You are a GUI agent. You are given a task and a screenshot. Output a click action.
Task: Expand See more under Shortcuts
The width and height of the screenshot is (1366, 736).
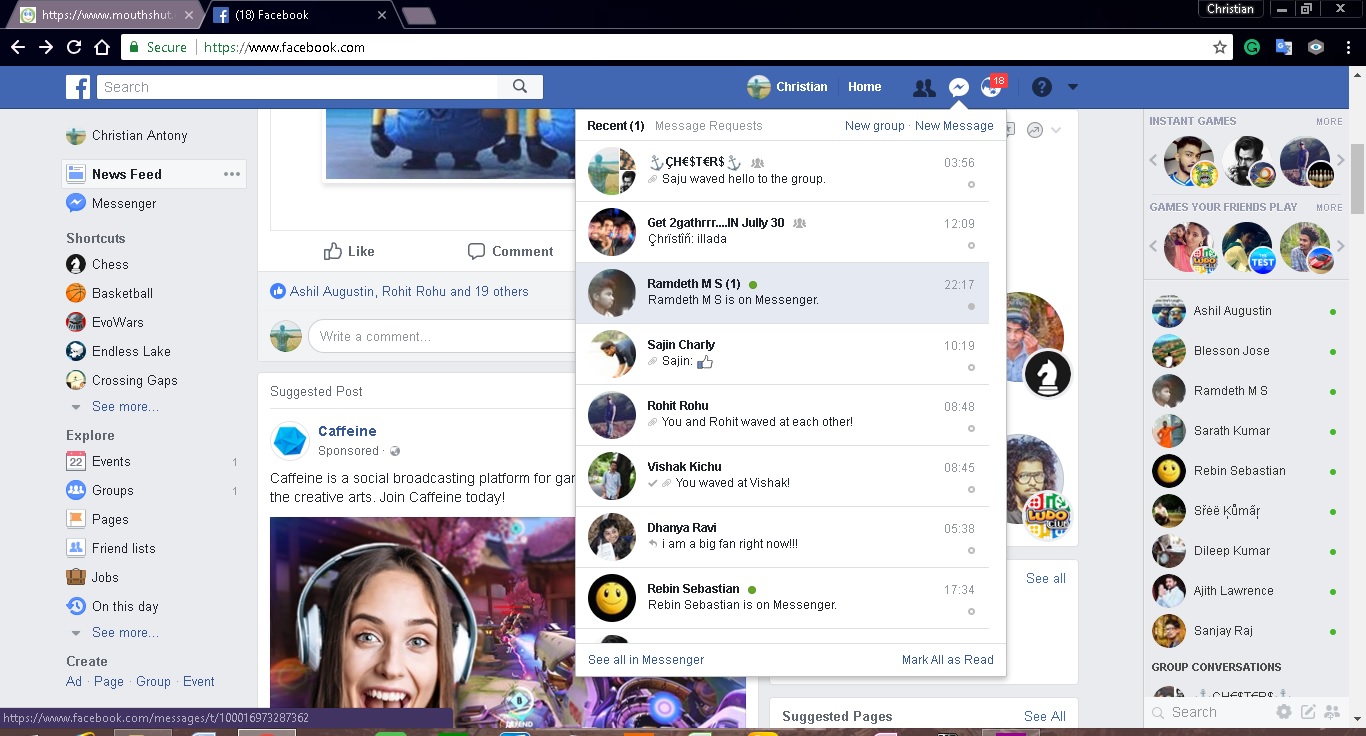click(124, 407)
